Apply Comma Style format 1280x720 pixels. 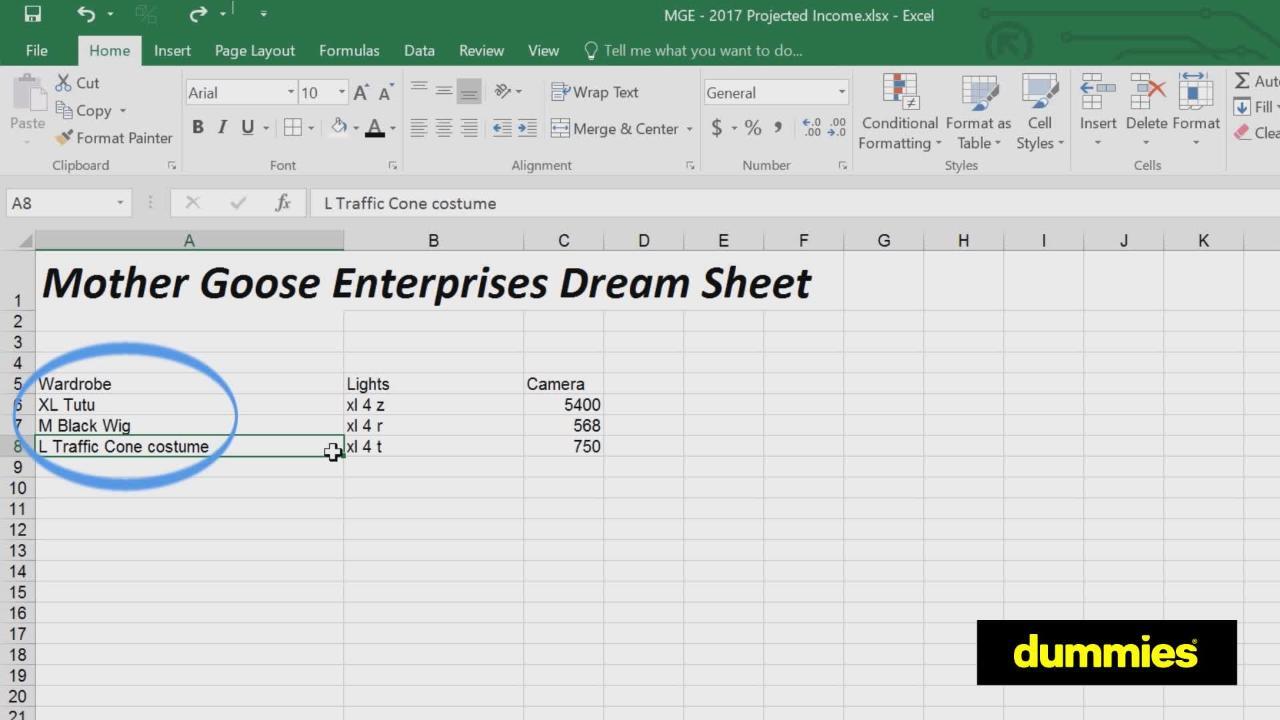coord(779,128)
